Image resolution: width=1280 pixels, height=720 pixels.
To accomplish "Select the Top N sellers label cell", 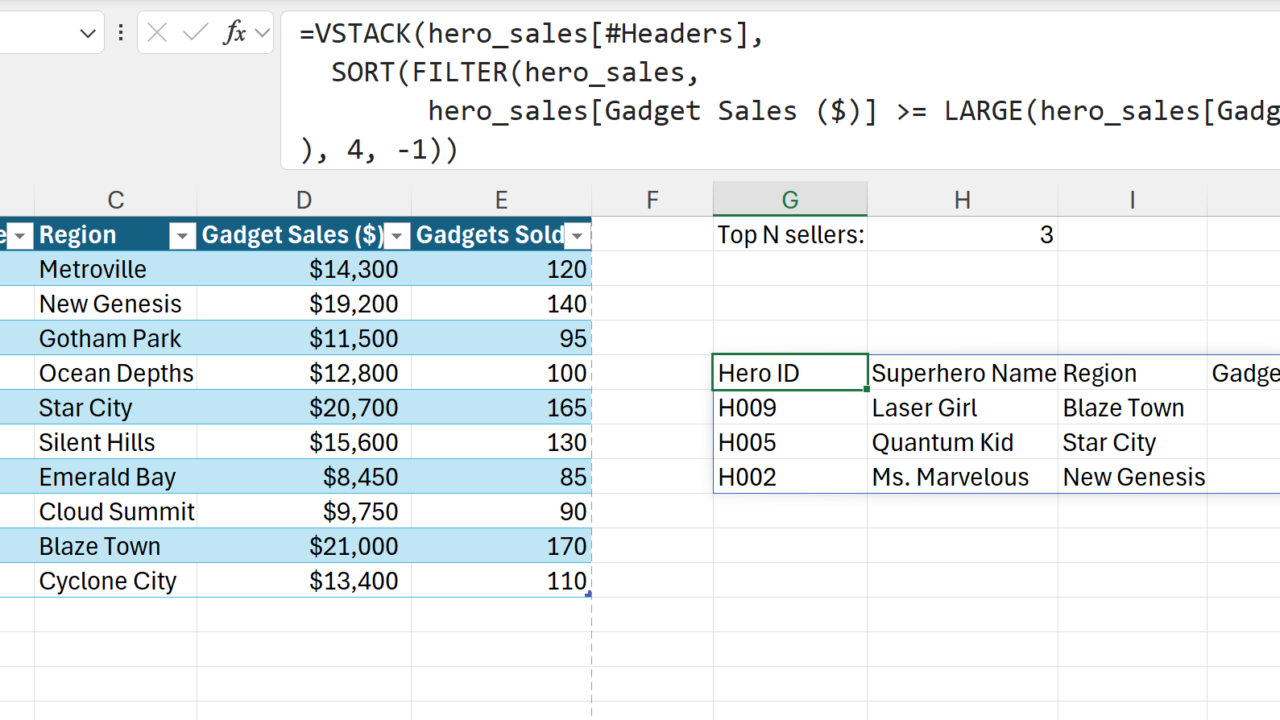I will 790,235.
